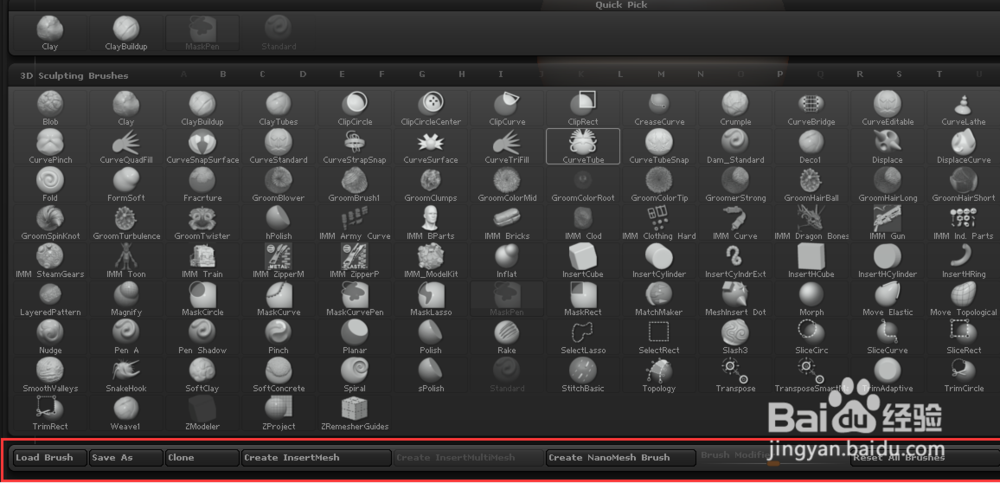Viewport: 1000px width, 483px height.
Task: Select the GroomHairBall brush
Action: point(811,185)
